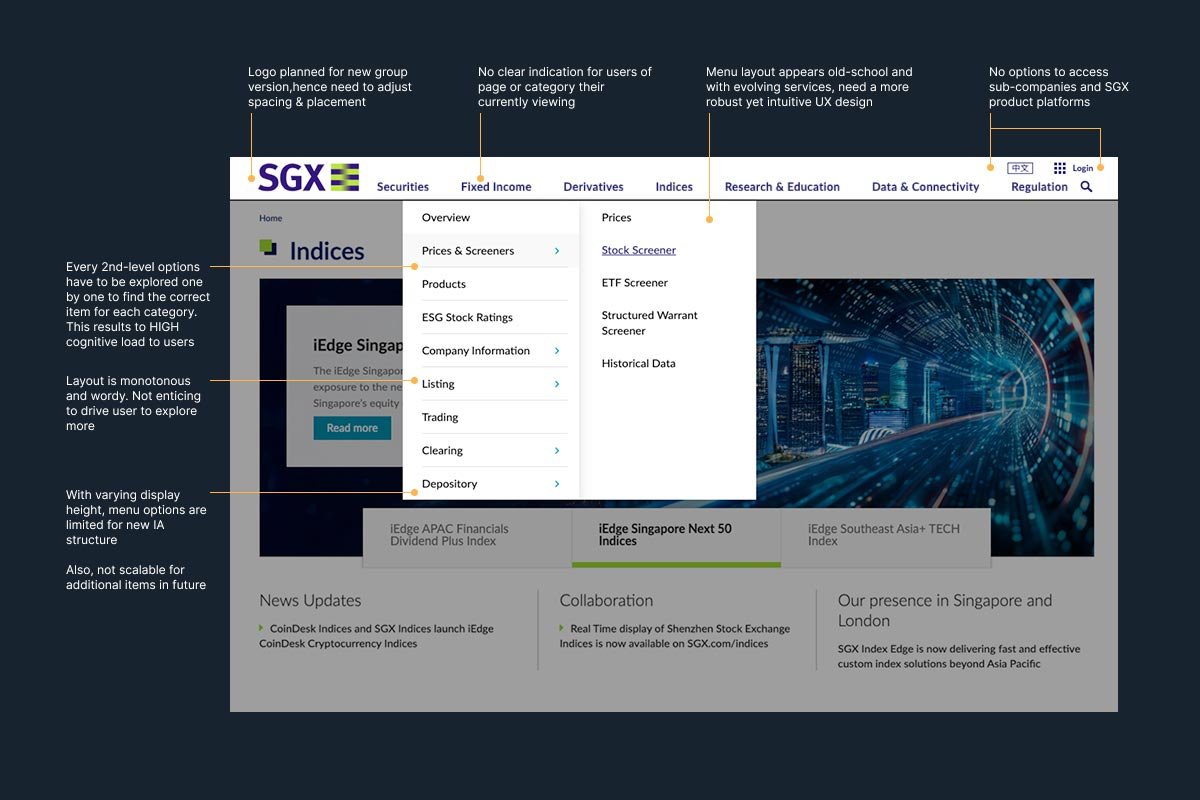Select iEdge APAC Financials Dividend Plus tab
The image size is (1200, 800).
coord(449,535)
